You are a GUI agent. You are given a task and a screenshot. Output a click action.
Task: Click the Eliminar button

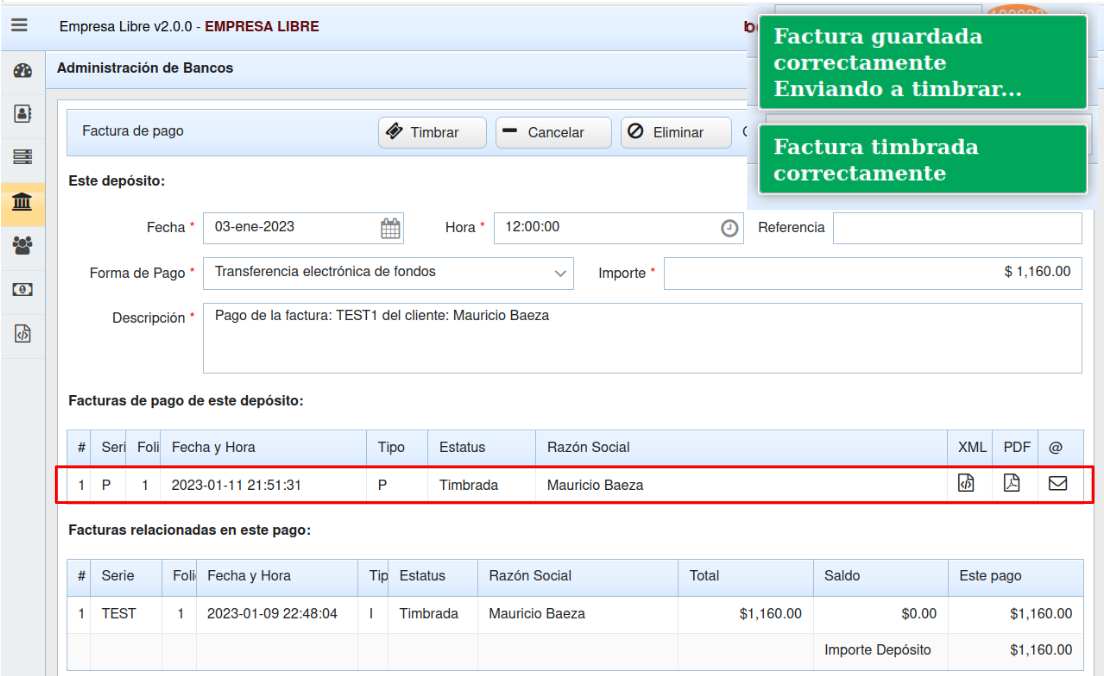point(675,133)
